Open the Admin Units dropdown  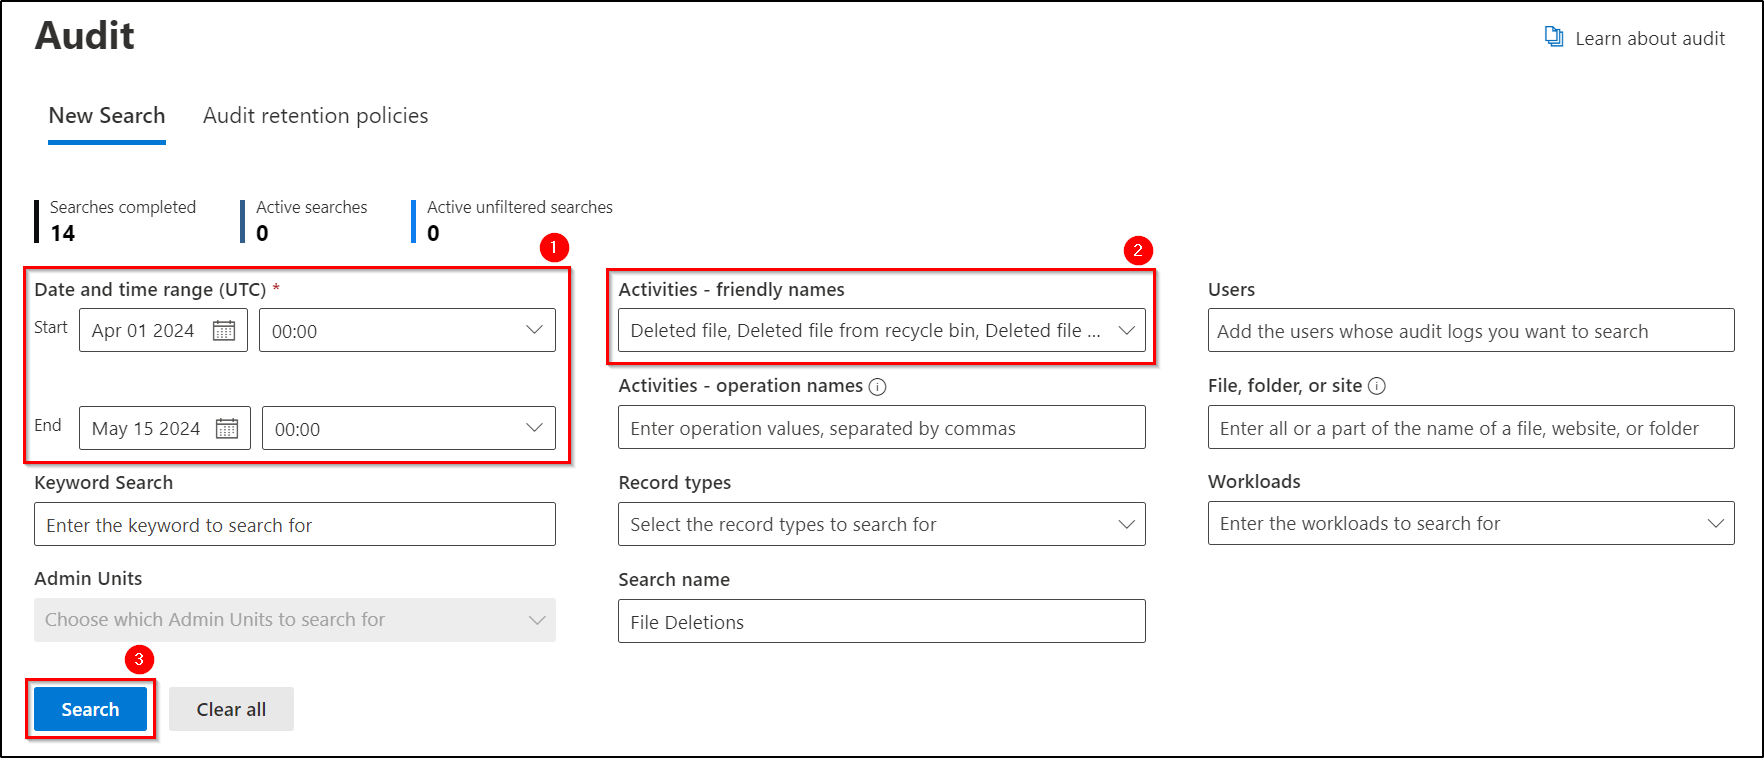536,620
